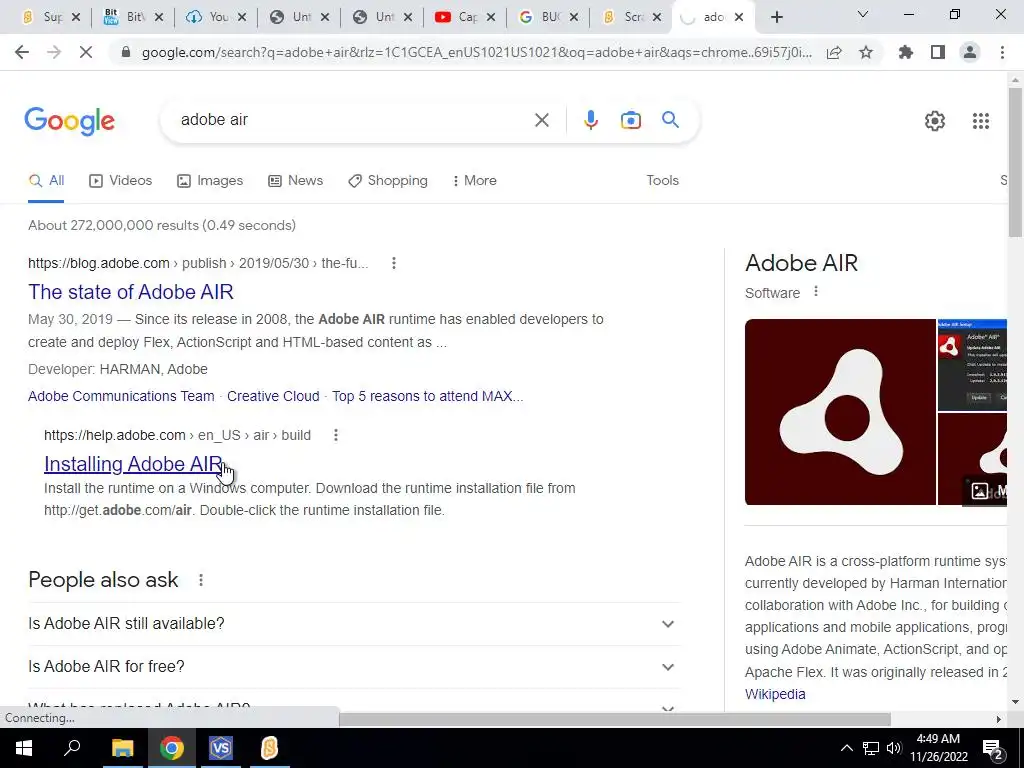Open the volume speaker tray icon
Screen dimensions: 1024x768
tap(894, 748)
